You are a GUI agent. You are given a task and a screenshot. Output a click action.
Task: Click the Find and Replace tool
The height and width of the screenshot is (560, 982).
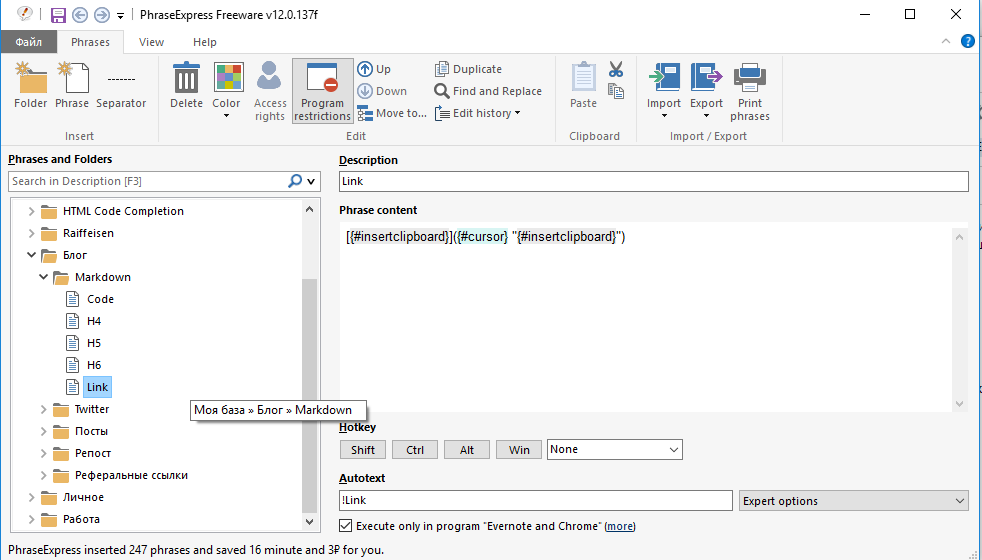[x=488, y=91]
